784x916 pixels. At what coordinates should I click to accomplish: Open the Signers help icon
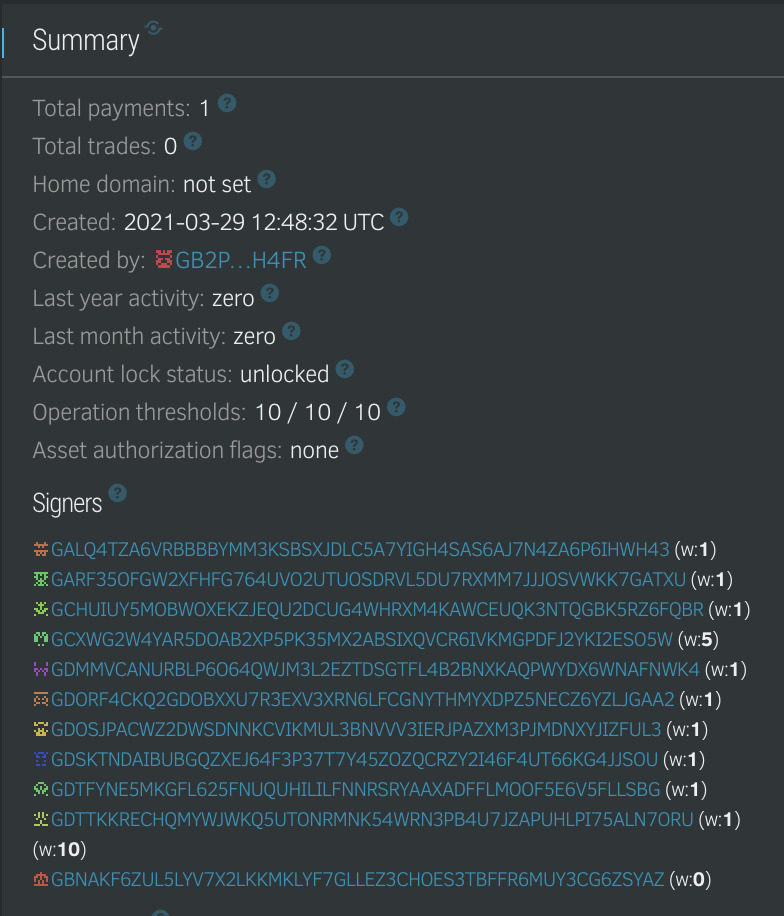point(117,493)
